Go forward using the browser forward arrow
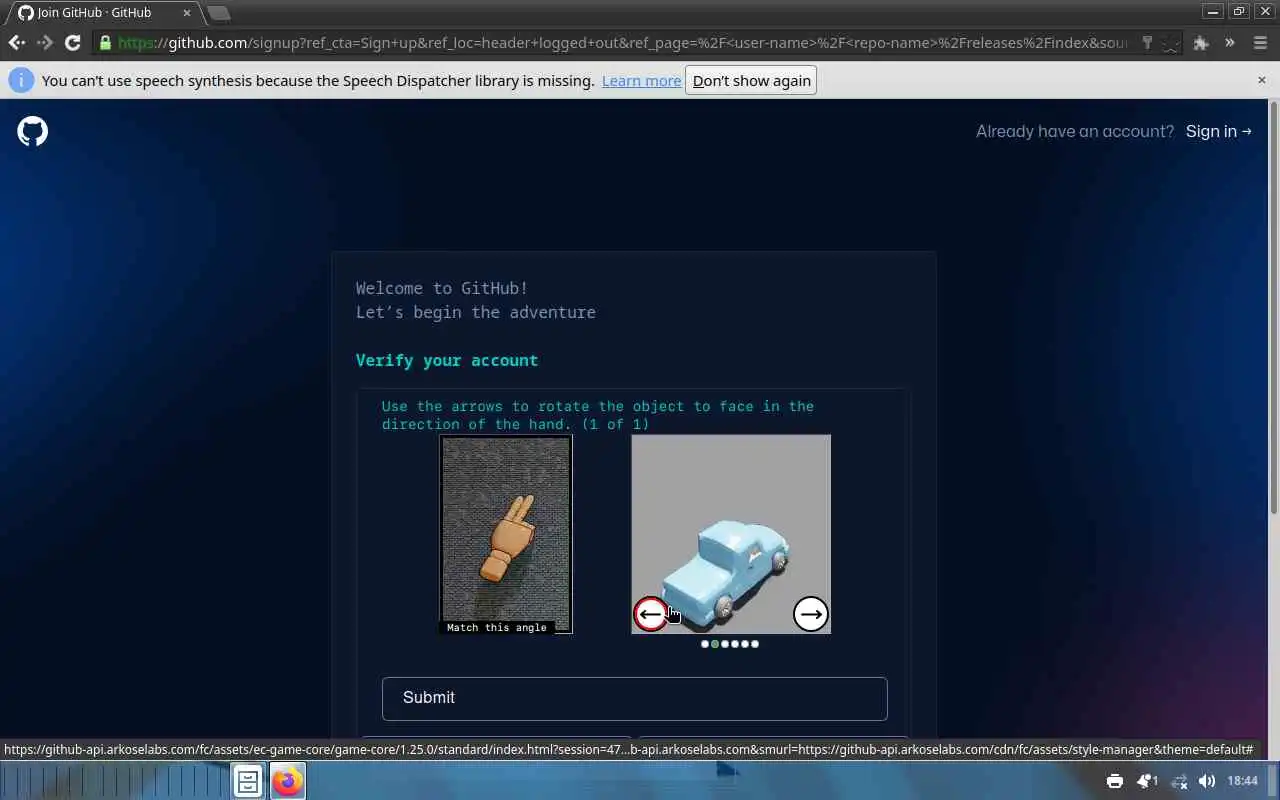 45,43
